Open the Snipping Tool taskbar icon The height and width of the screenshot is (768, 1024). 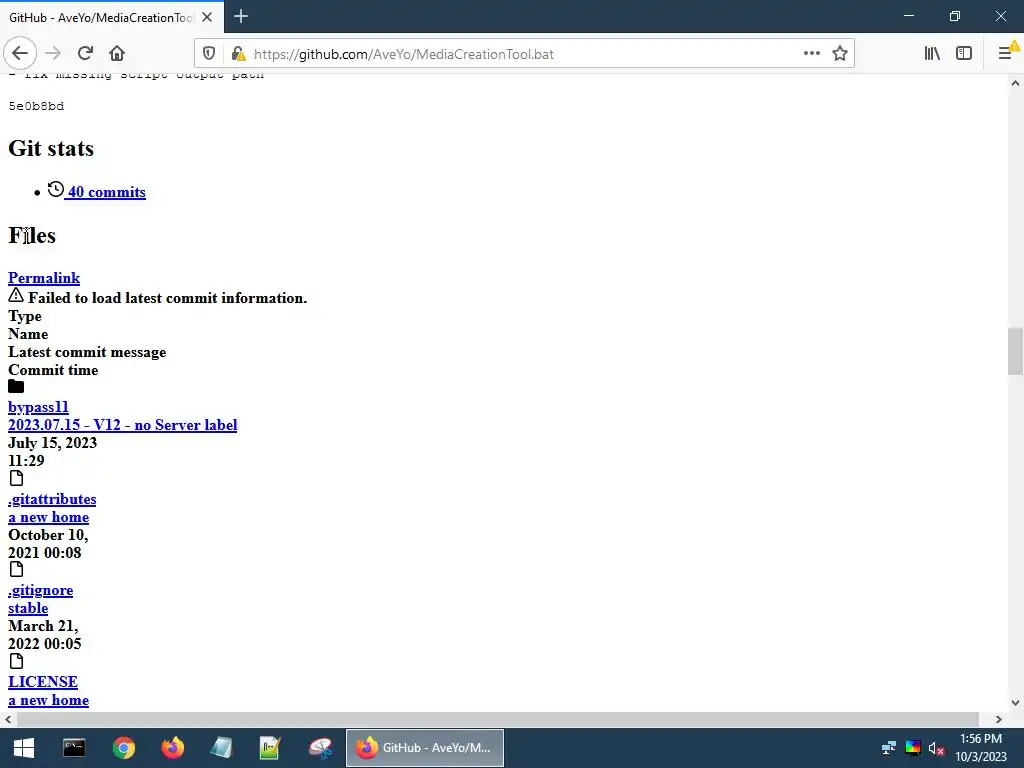tap(320, 748)
